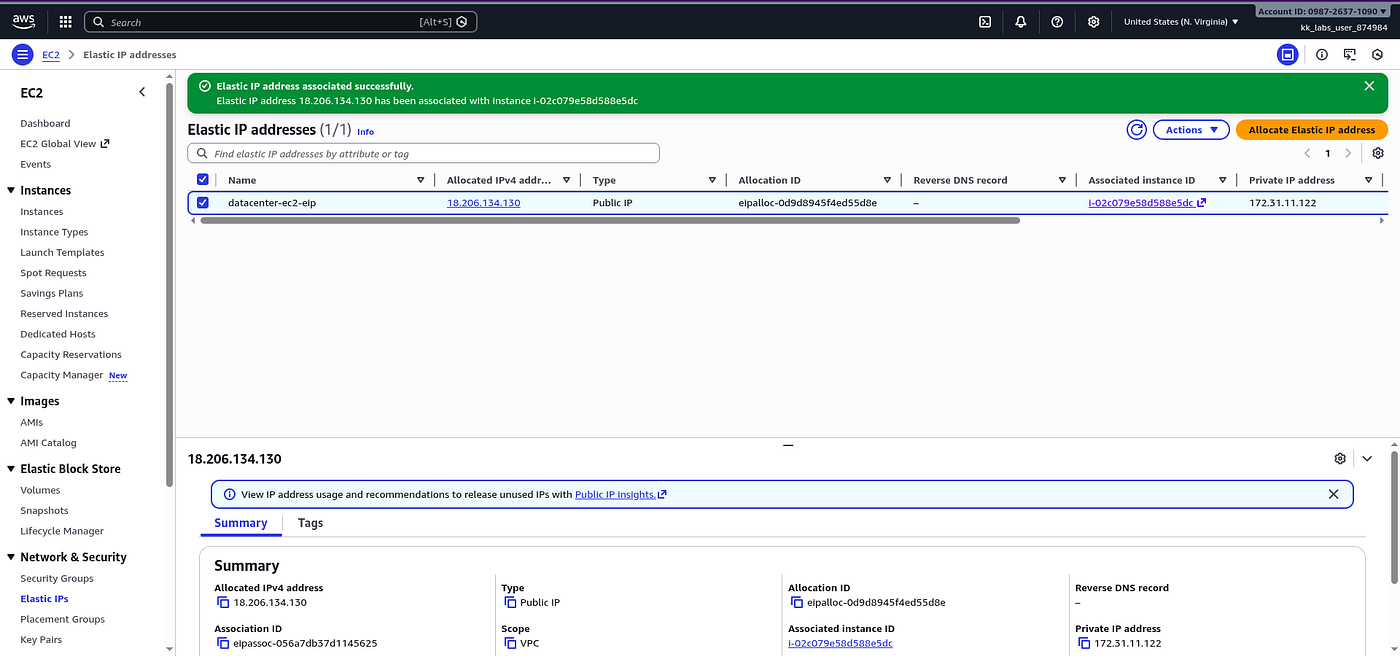Copy the Private IP address 172.31.11.122
The height and width of the screenshot is (656, 1400).
pyautogui.click(x=1083, y=643)
